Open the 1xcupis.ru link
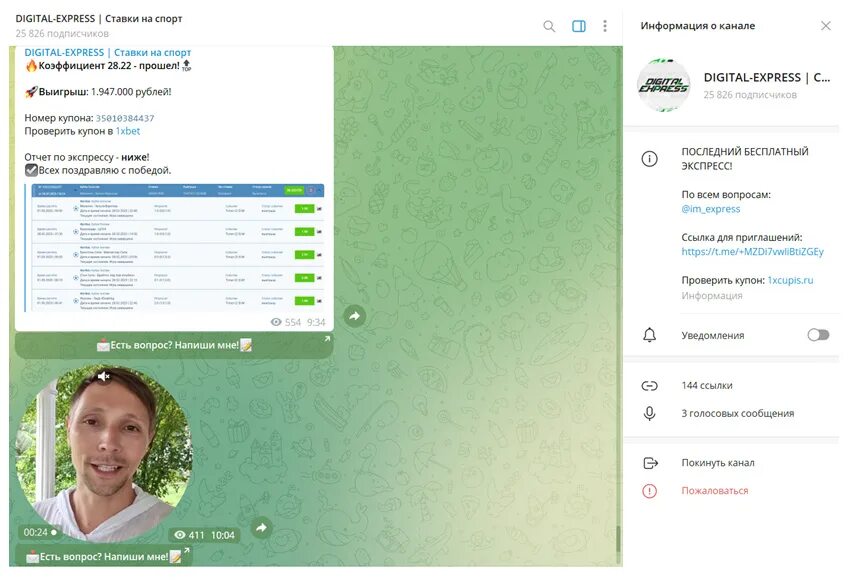 tap(790, 280)
